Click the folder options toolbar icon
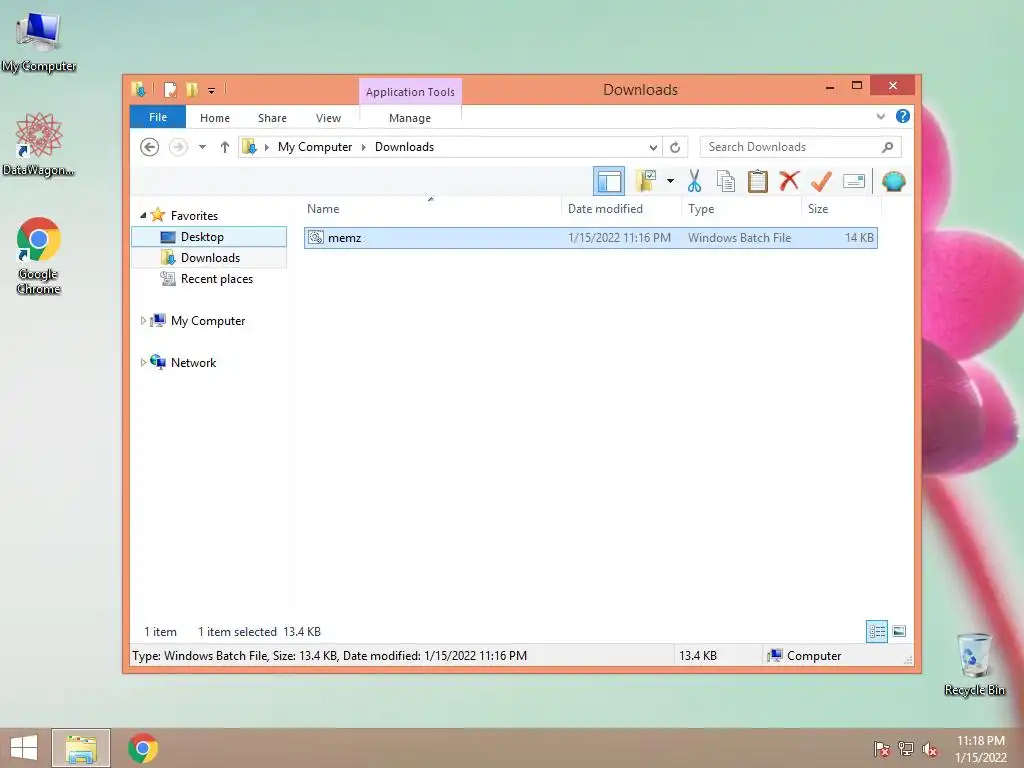The height and width of the screenshot is (768, 1024). (647, 181)
